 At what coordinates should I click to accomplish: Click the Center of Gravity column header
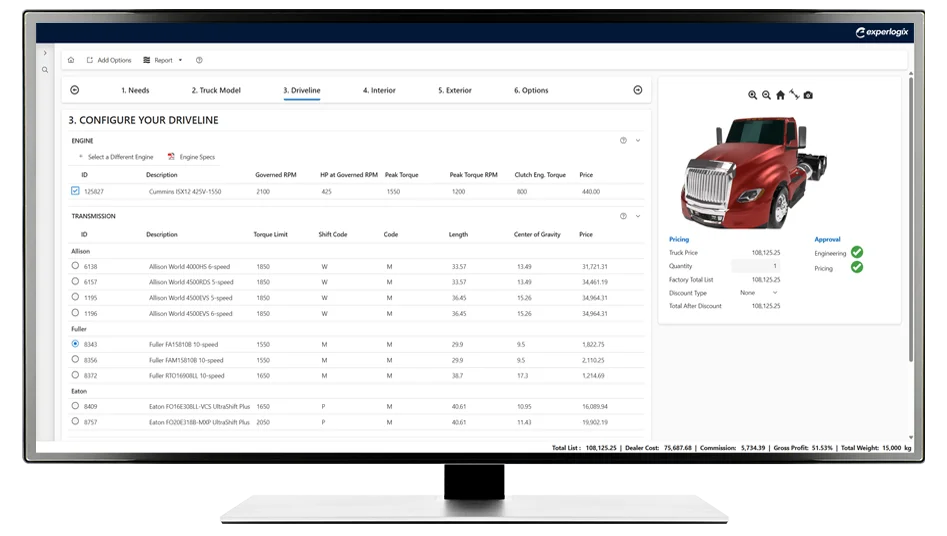coord(537,234)
